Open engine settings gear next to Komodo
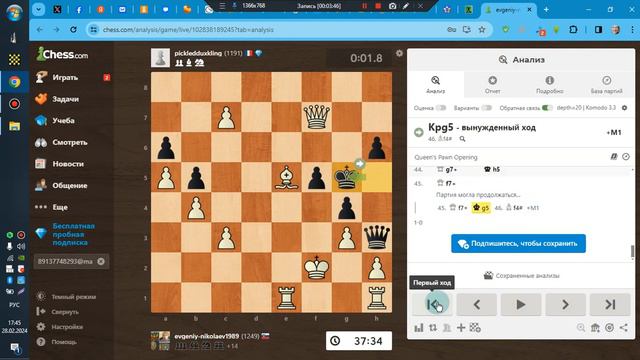The height and width of the screenshot is (360, 640). 624,108
